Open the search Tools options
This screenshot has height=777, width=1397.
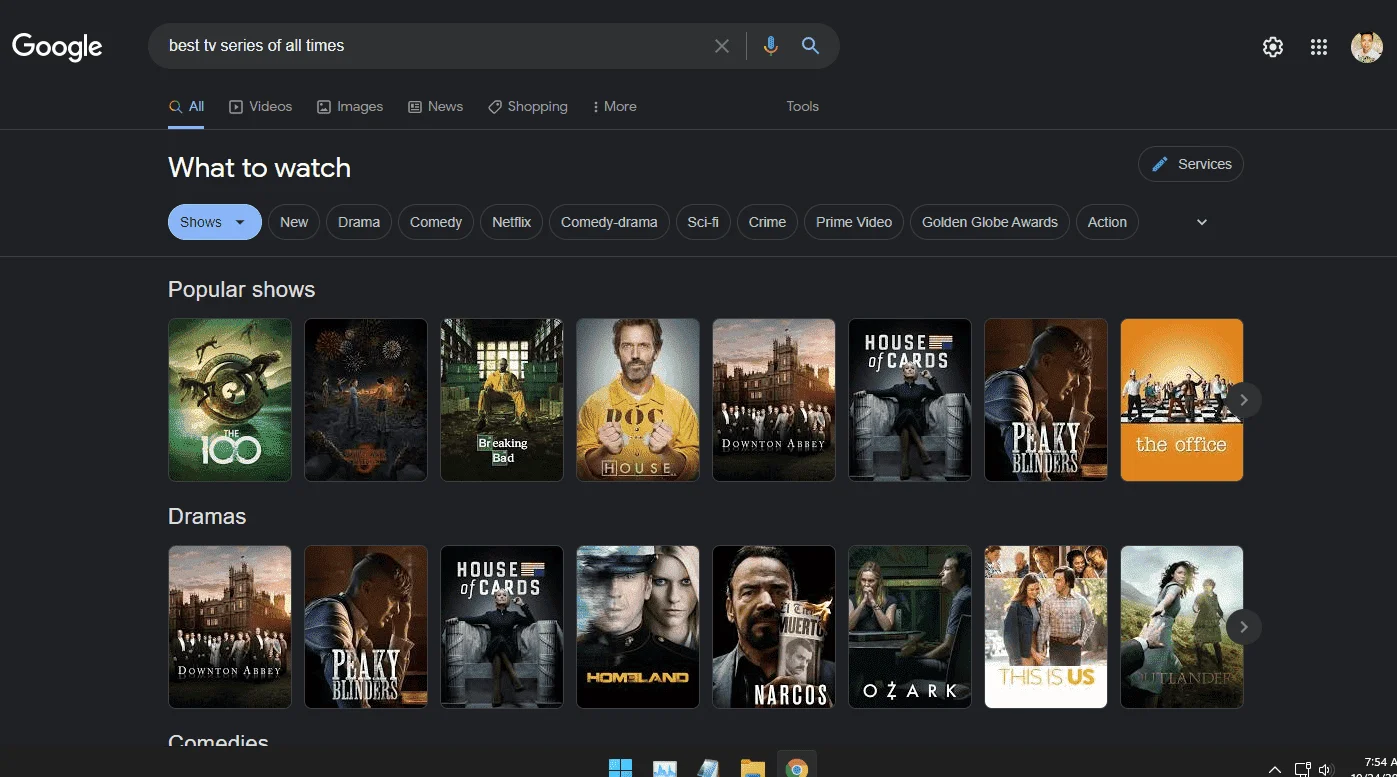802,107
